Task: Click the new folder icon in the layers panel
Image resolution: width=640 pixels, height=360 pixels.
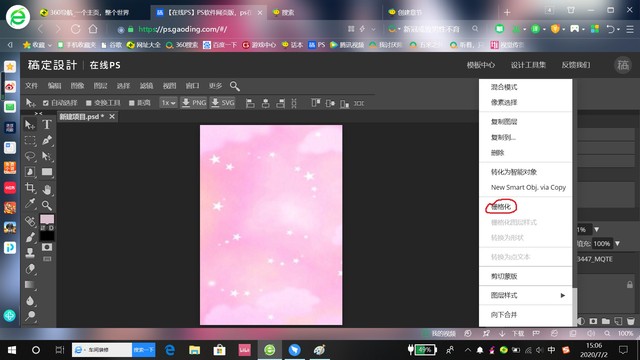Action: click(606, 321)
